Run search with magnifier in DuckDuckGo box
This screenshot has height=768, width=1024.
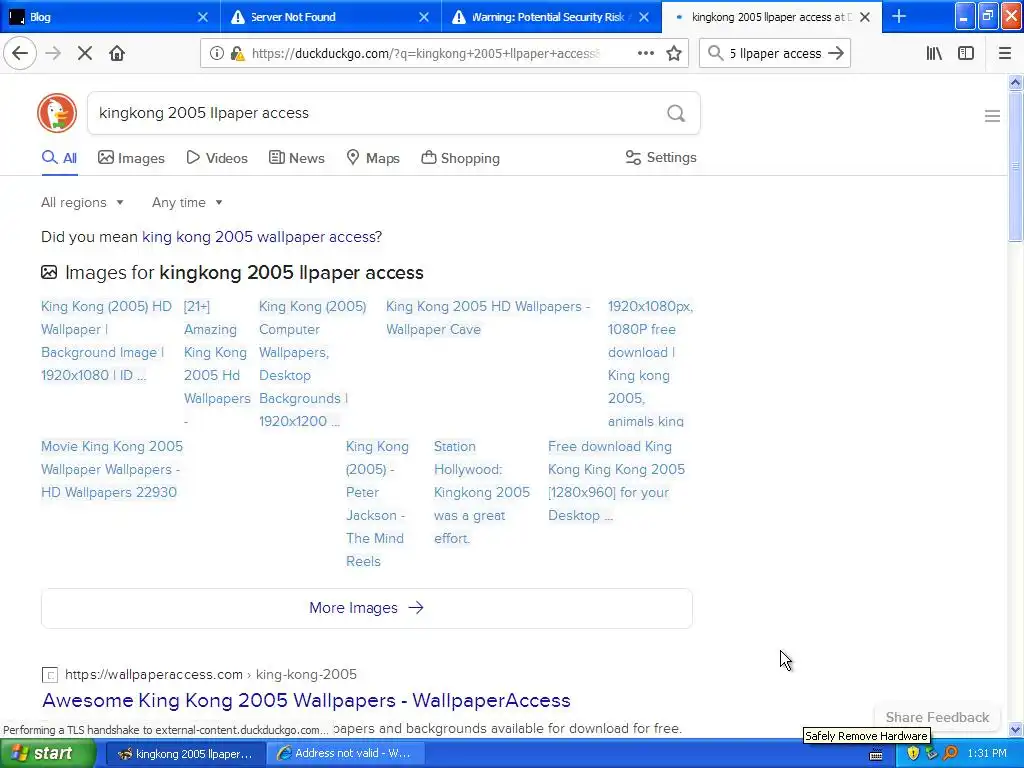coord(676,113)
